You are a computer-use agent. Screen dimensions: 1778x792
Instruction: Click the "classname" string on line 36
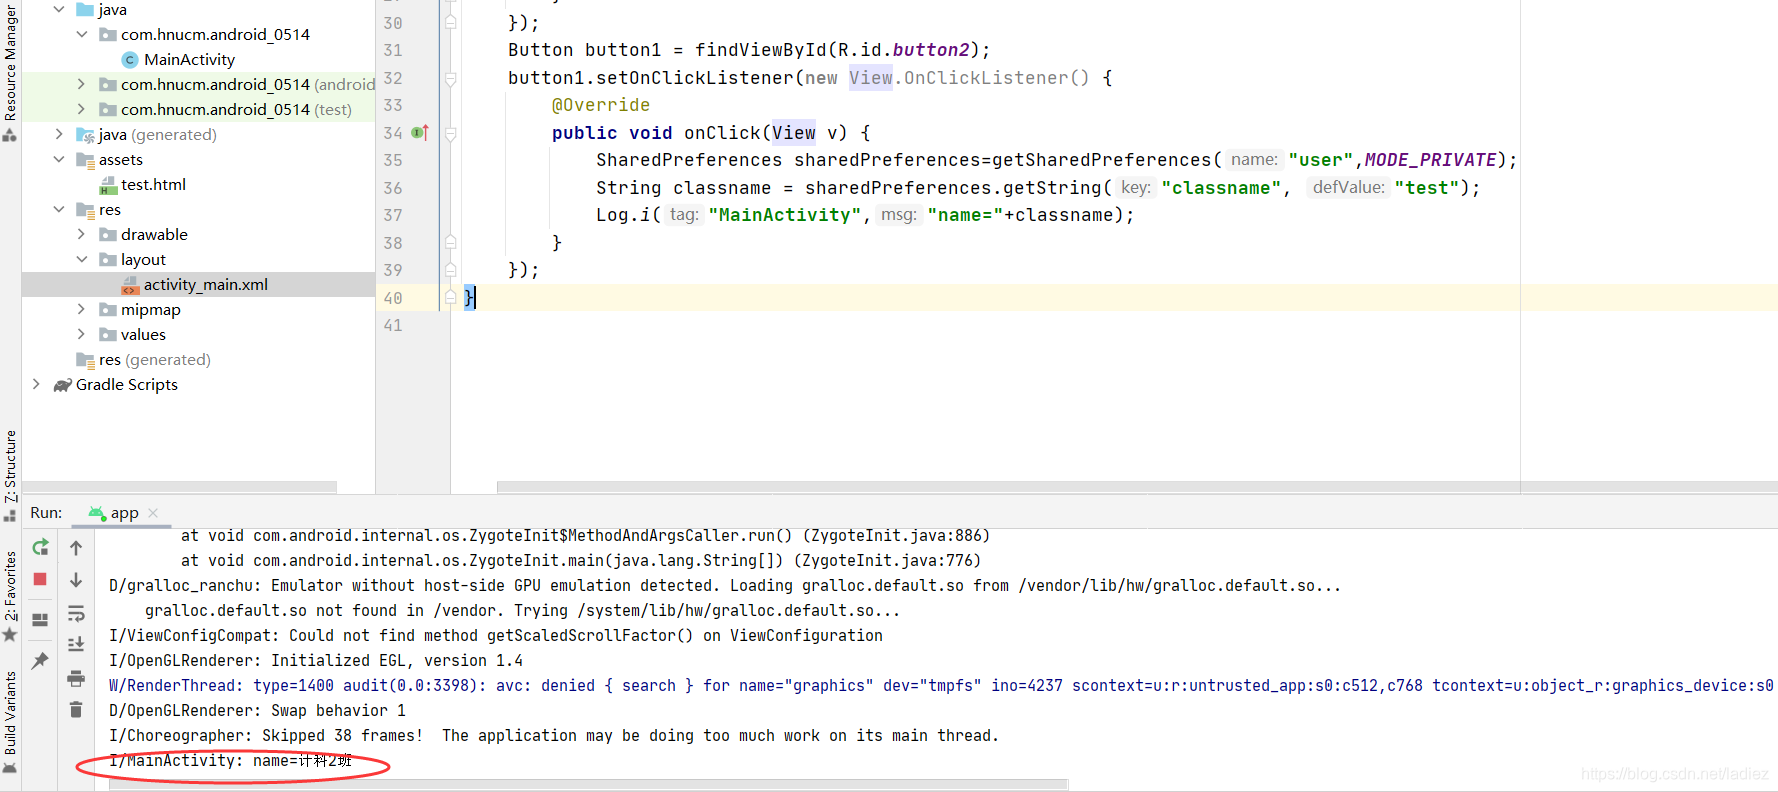(1221, 188)
